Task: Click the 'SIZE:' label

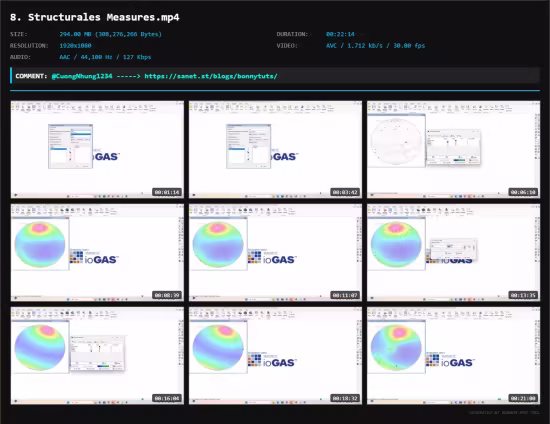Action: [19, 34]
